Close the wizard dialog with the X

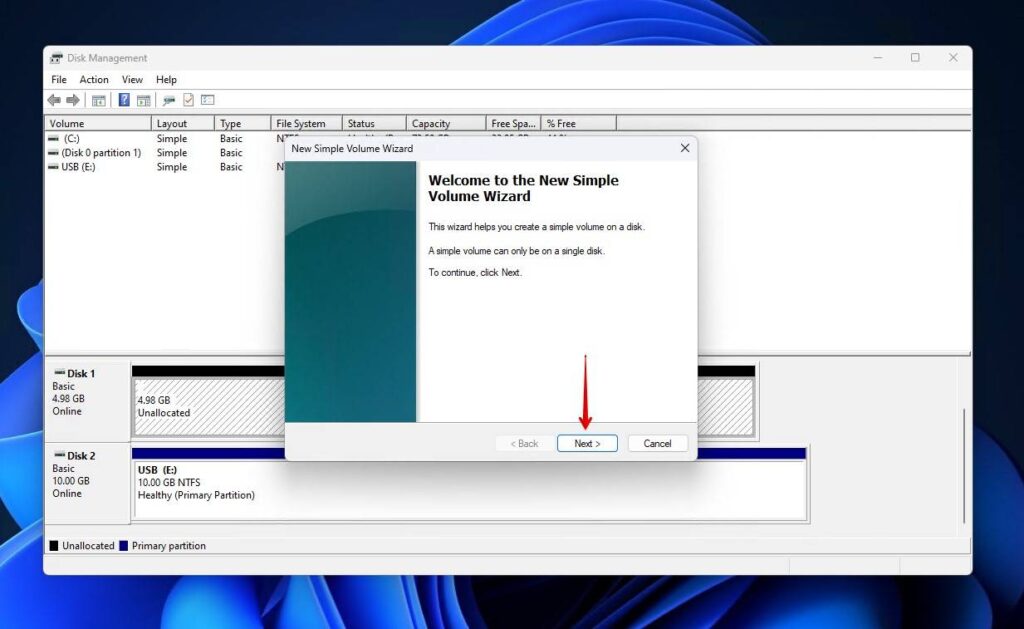point(684,148)
